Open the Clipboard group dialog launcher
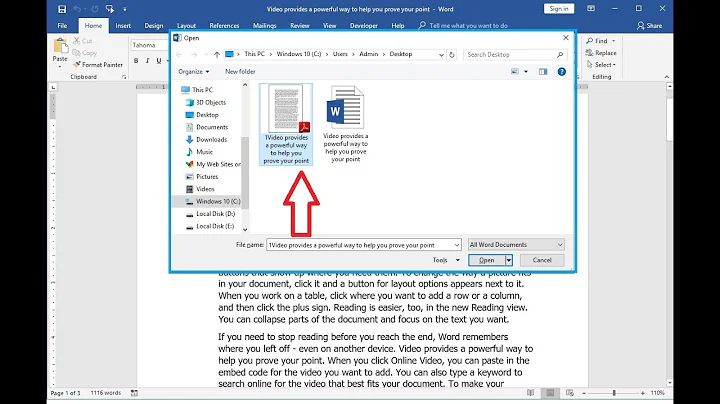Screen dimensions: 720x404 coord(124,77)
